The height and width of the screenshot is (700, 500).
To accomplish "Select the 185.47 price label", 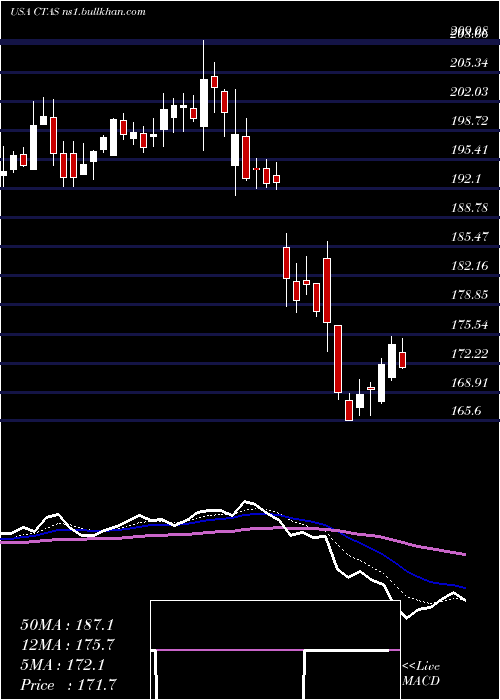I will (469, 238).
